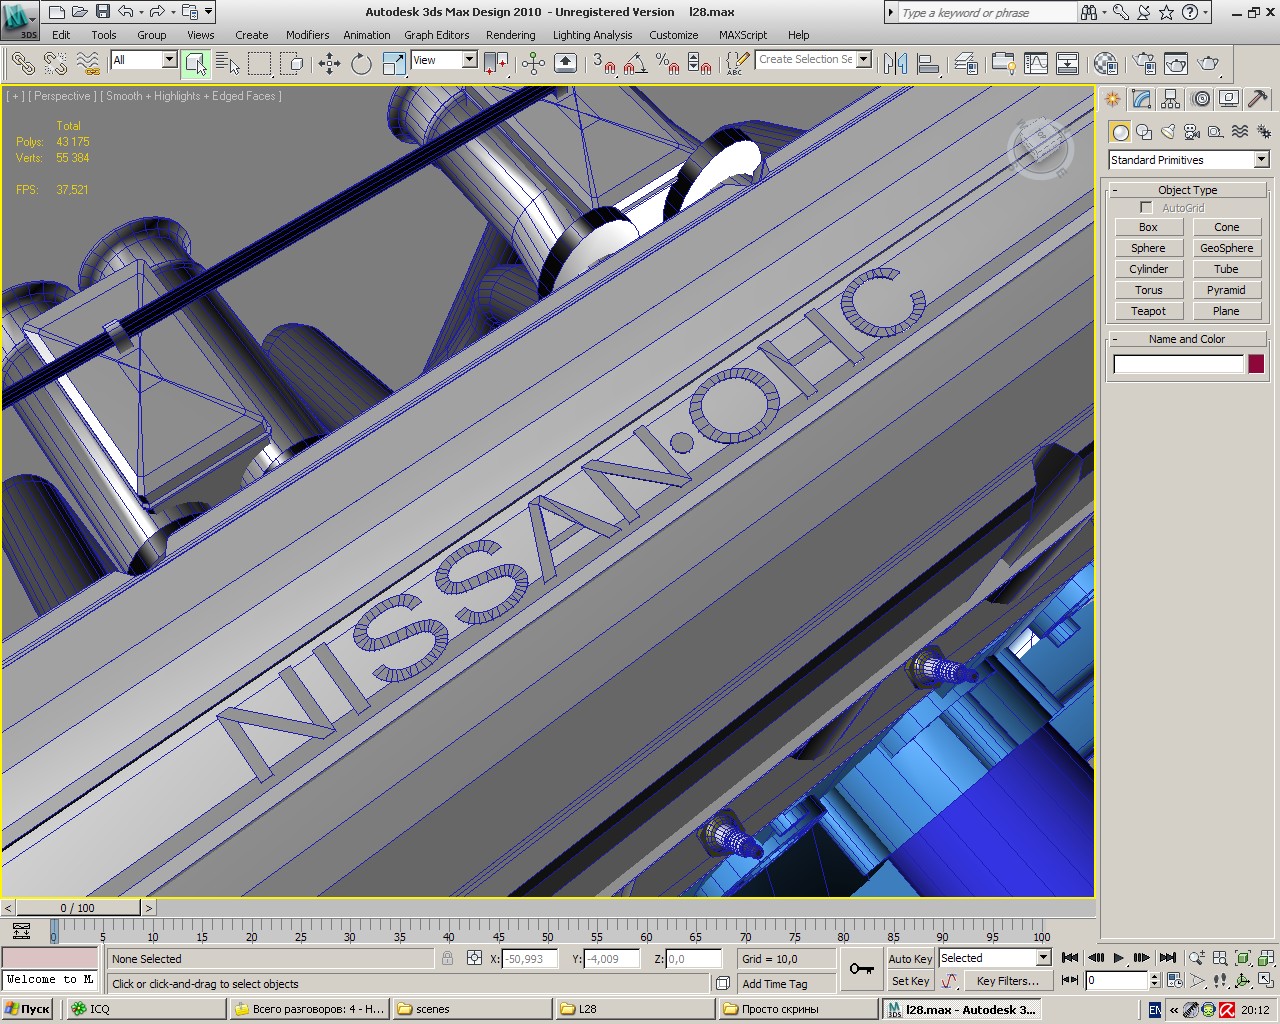Choose the Select and Rotate tool
Screen dimensions: 1280x1024
tap(361, 64)
